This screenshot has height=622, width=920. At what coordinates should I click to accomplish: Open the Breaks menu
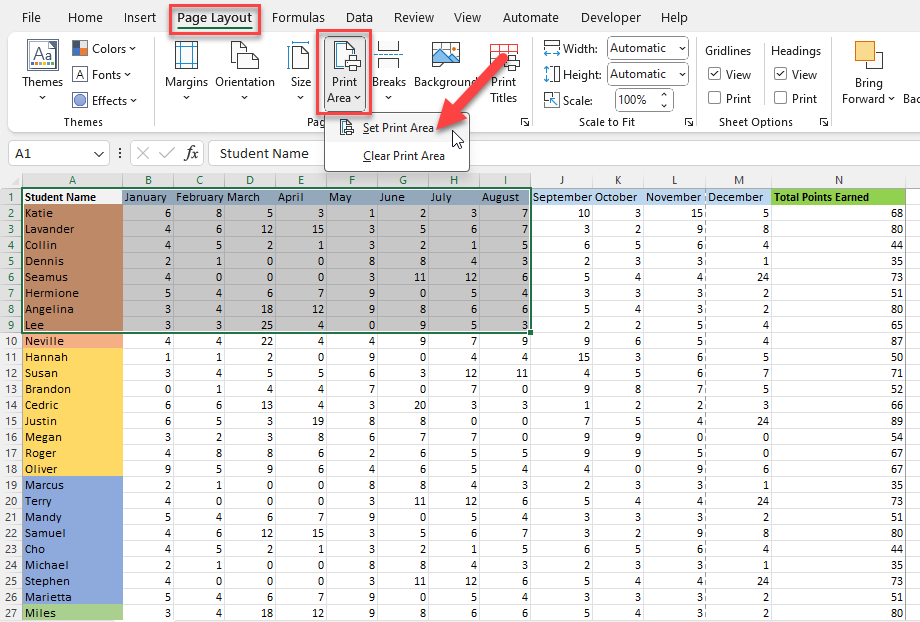click(x=388, y=70)
